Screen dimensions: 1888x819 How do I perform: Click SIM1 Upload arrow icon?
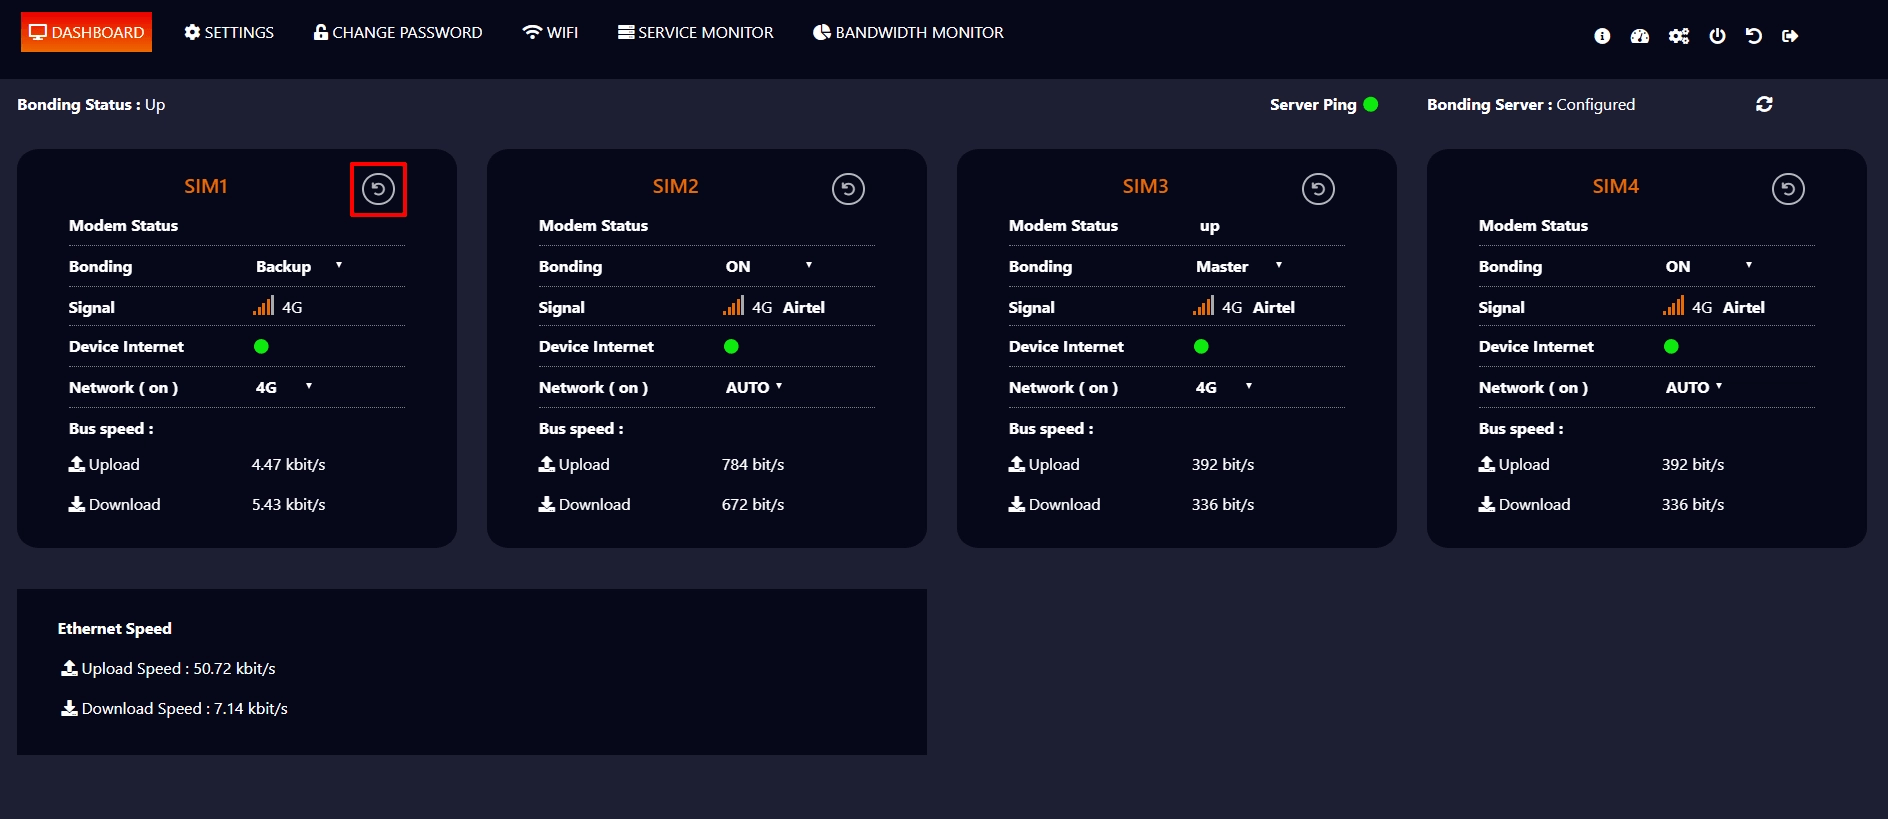click(76, 464)
